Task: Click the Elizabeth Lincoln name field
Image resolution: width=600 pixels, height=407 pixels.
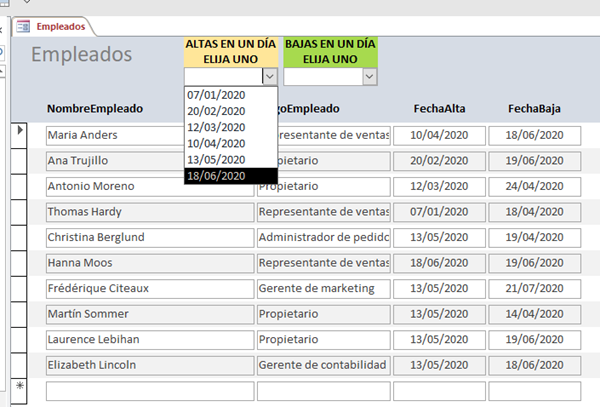Action: [150, 365]
